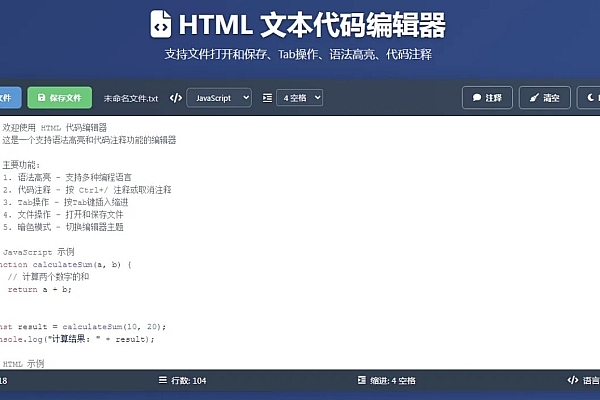
Task: Click the indent icon in the status bar
Action: pos(362,380)
